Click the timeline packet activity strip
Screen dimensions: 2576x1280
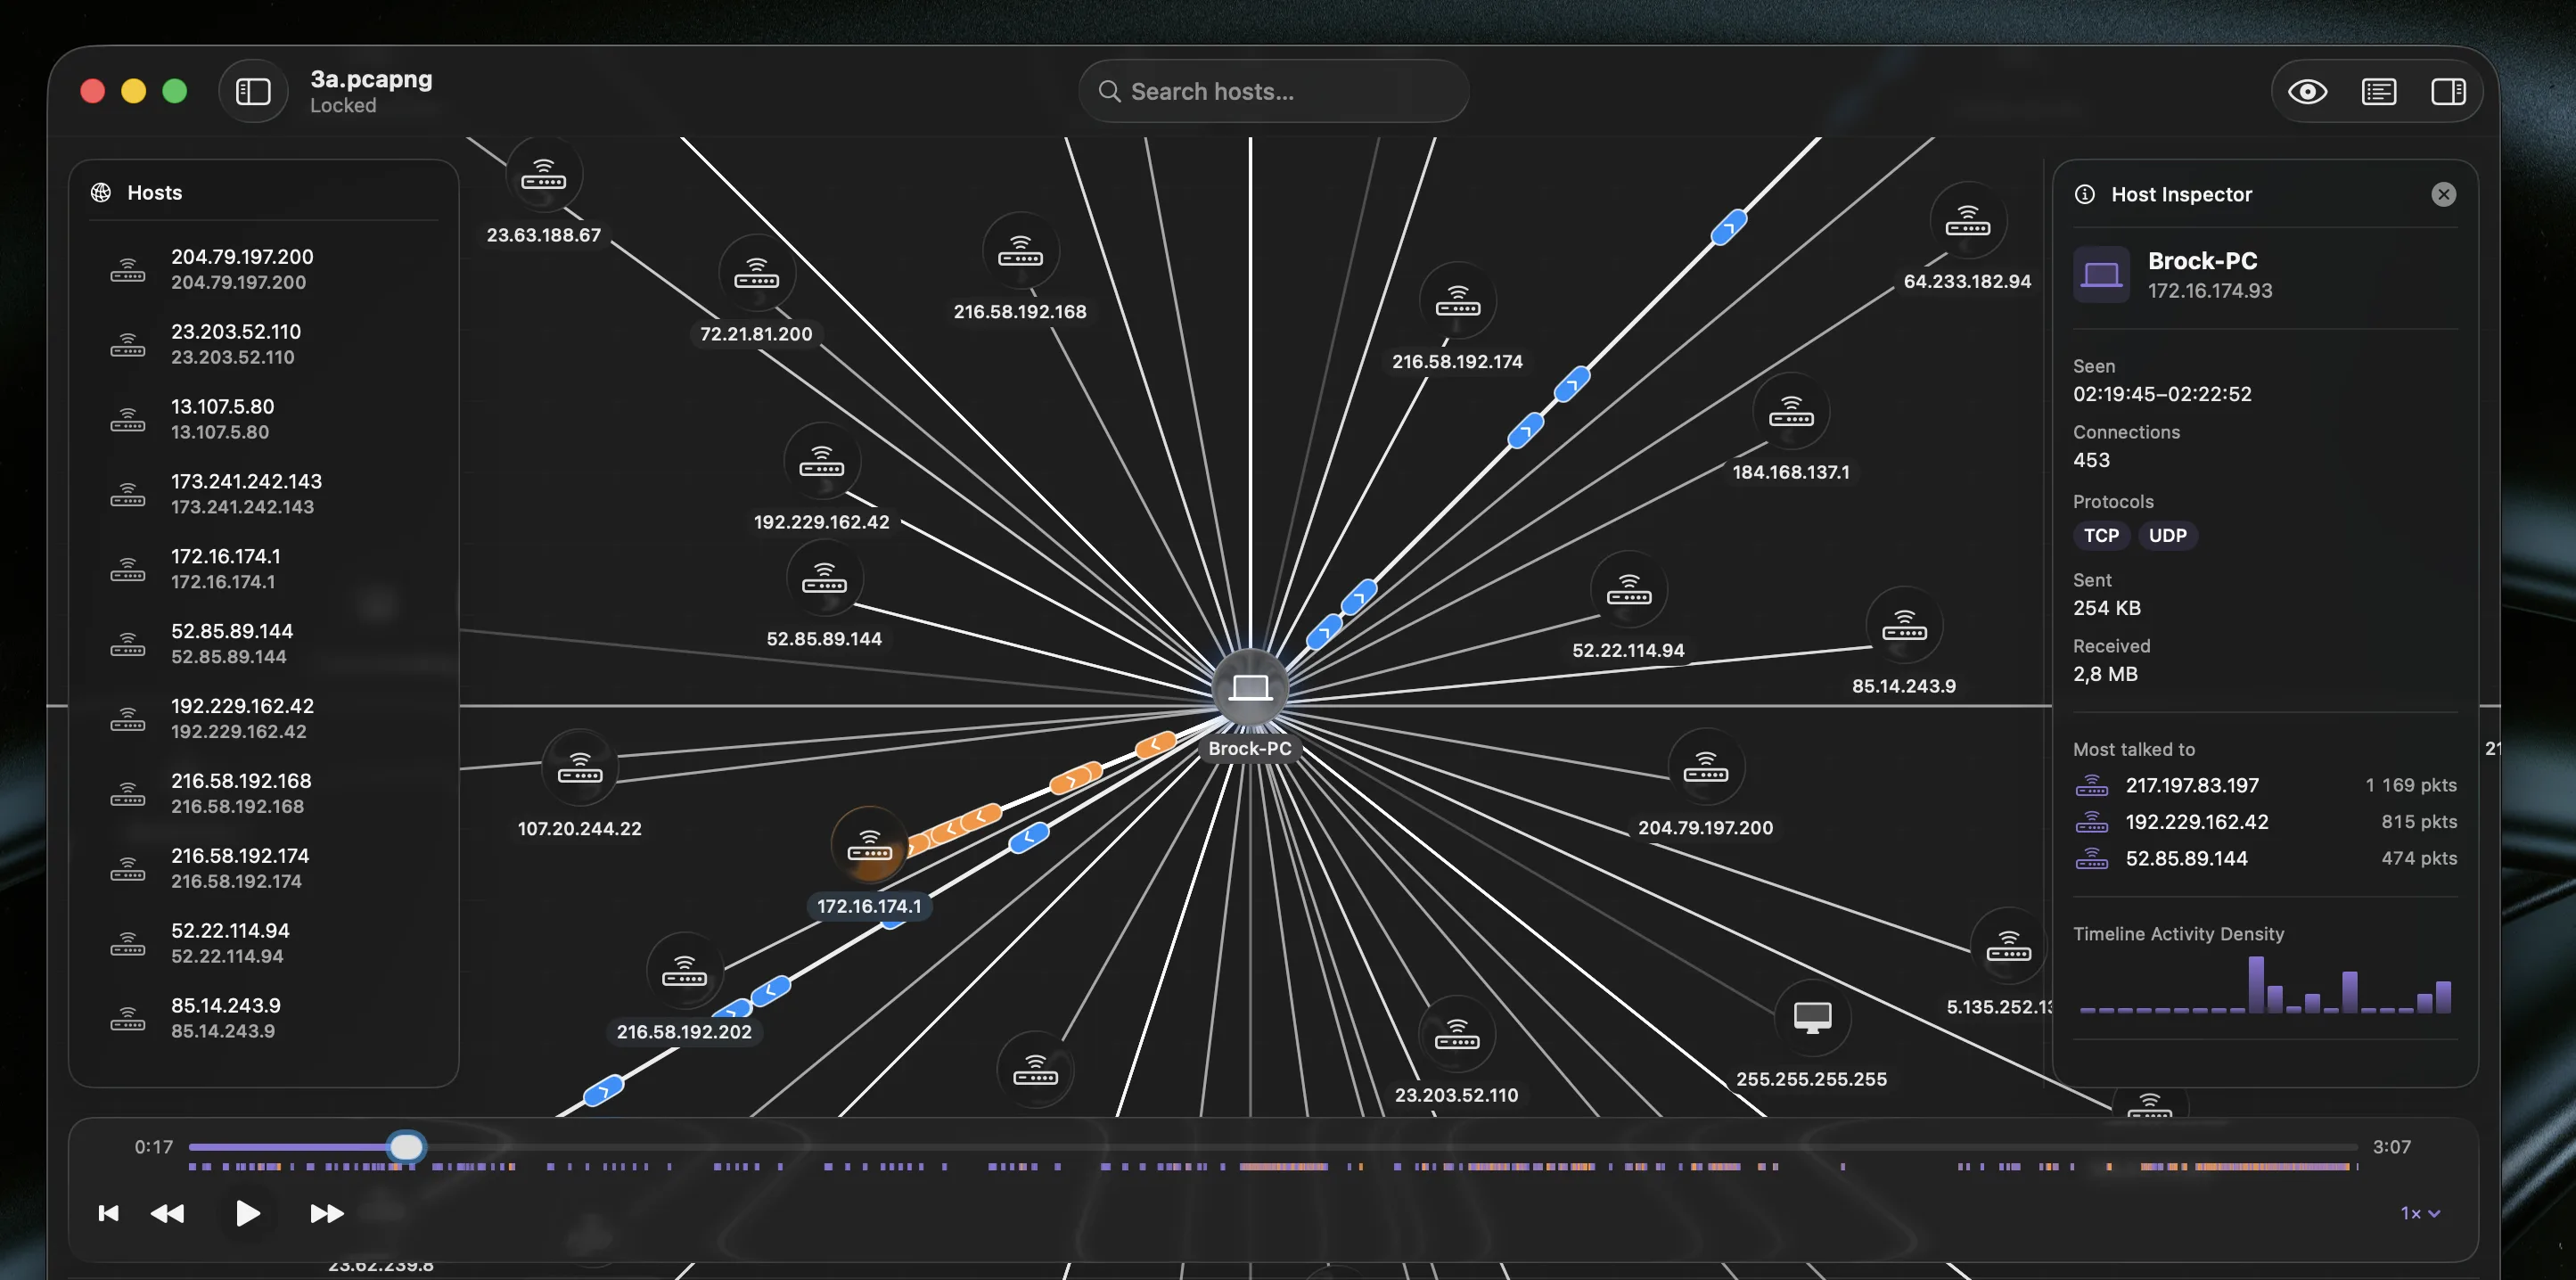1272,1167
